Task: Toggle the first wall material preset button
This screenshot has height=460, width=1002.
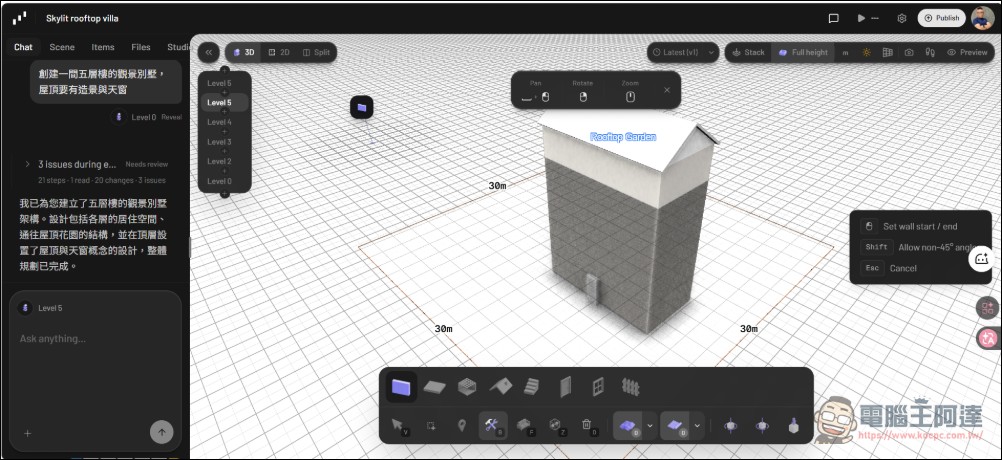Action: (627, 426)
